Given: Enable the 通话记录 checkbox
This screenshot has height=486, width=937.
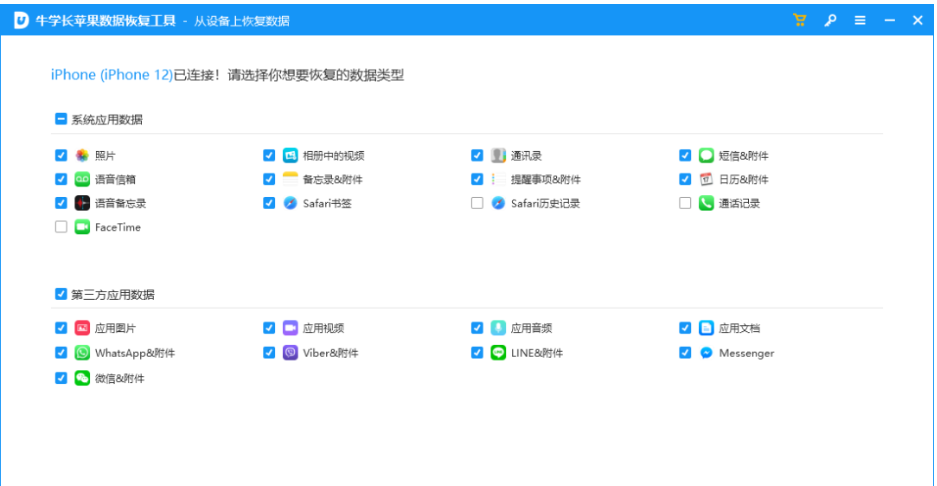Looking at the screenshot, I should click(685, 203).
